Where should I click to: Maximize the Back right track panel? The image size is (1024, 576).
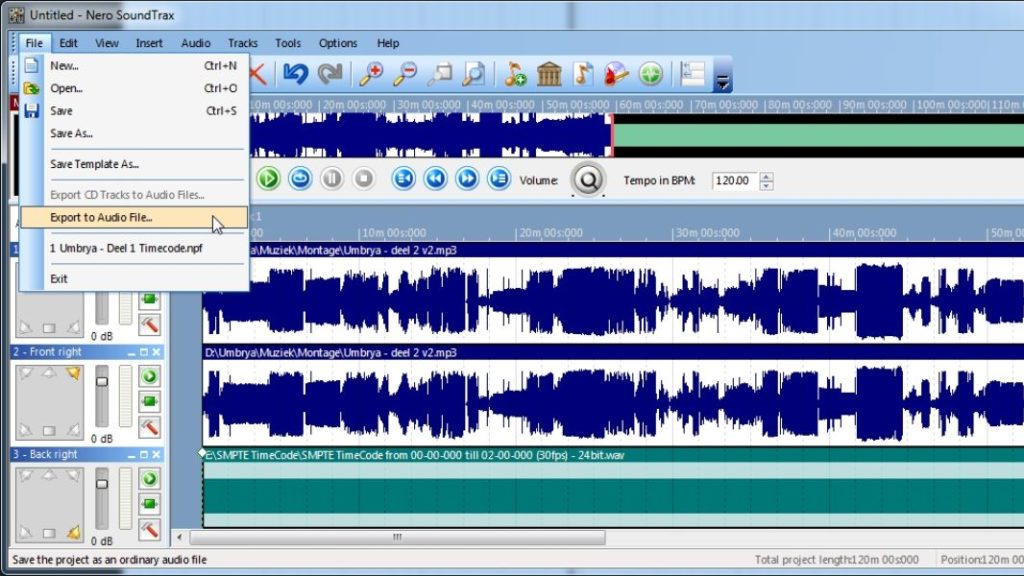(x=143, y=454)
